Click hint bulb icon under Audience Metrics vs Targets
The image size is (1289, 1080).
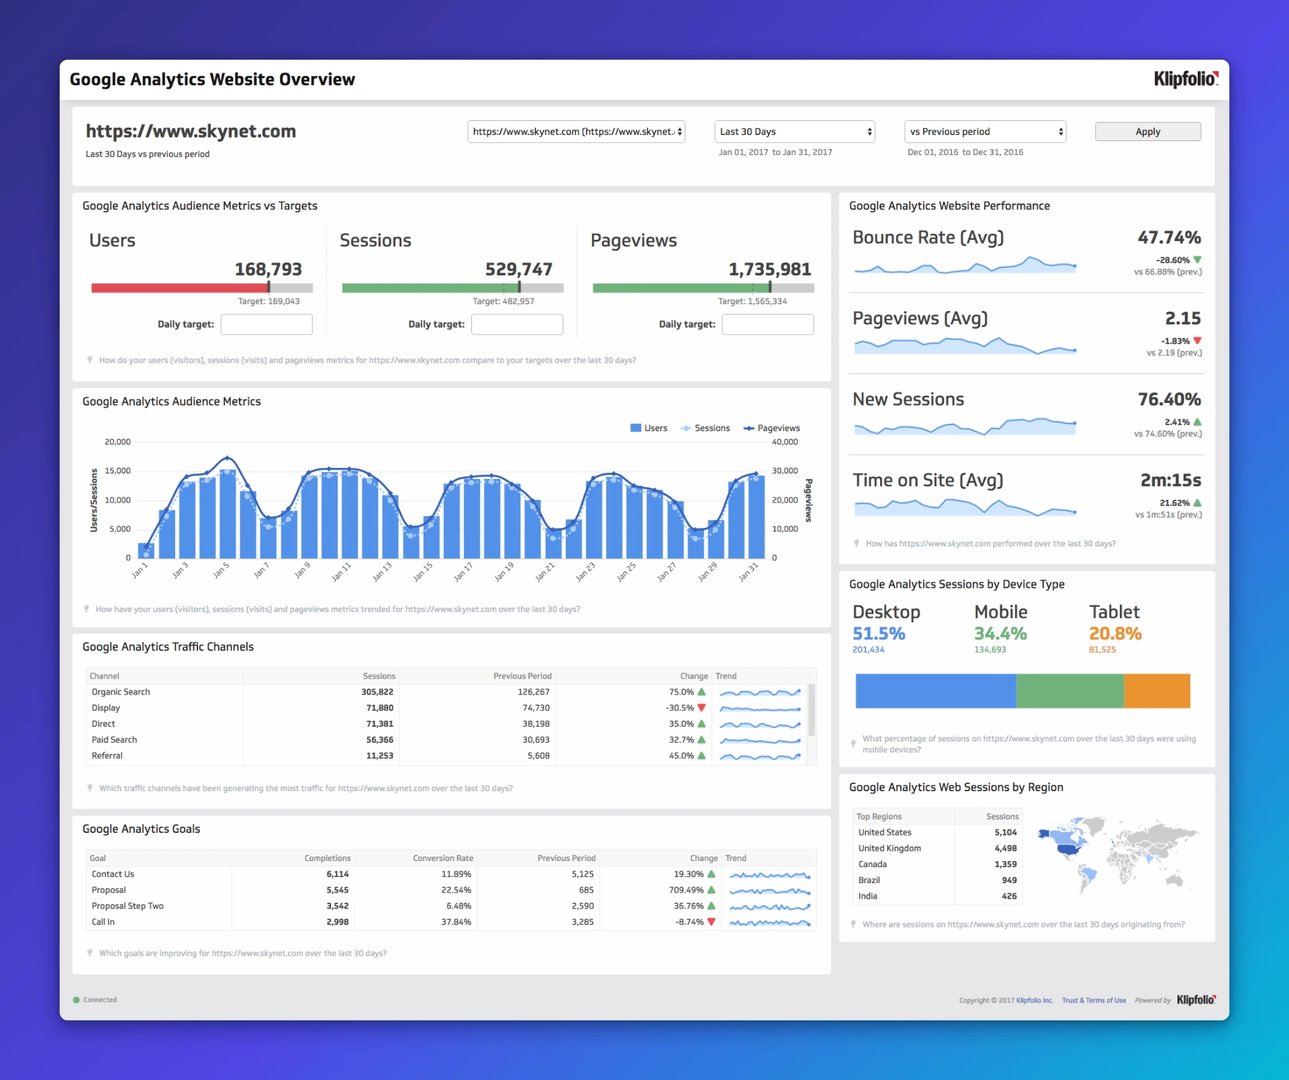point(90,360)
